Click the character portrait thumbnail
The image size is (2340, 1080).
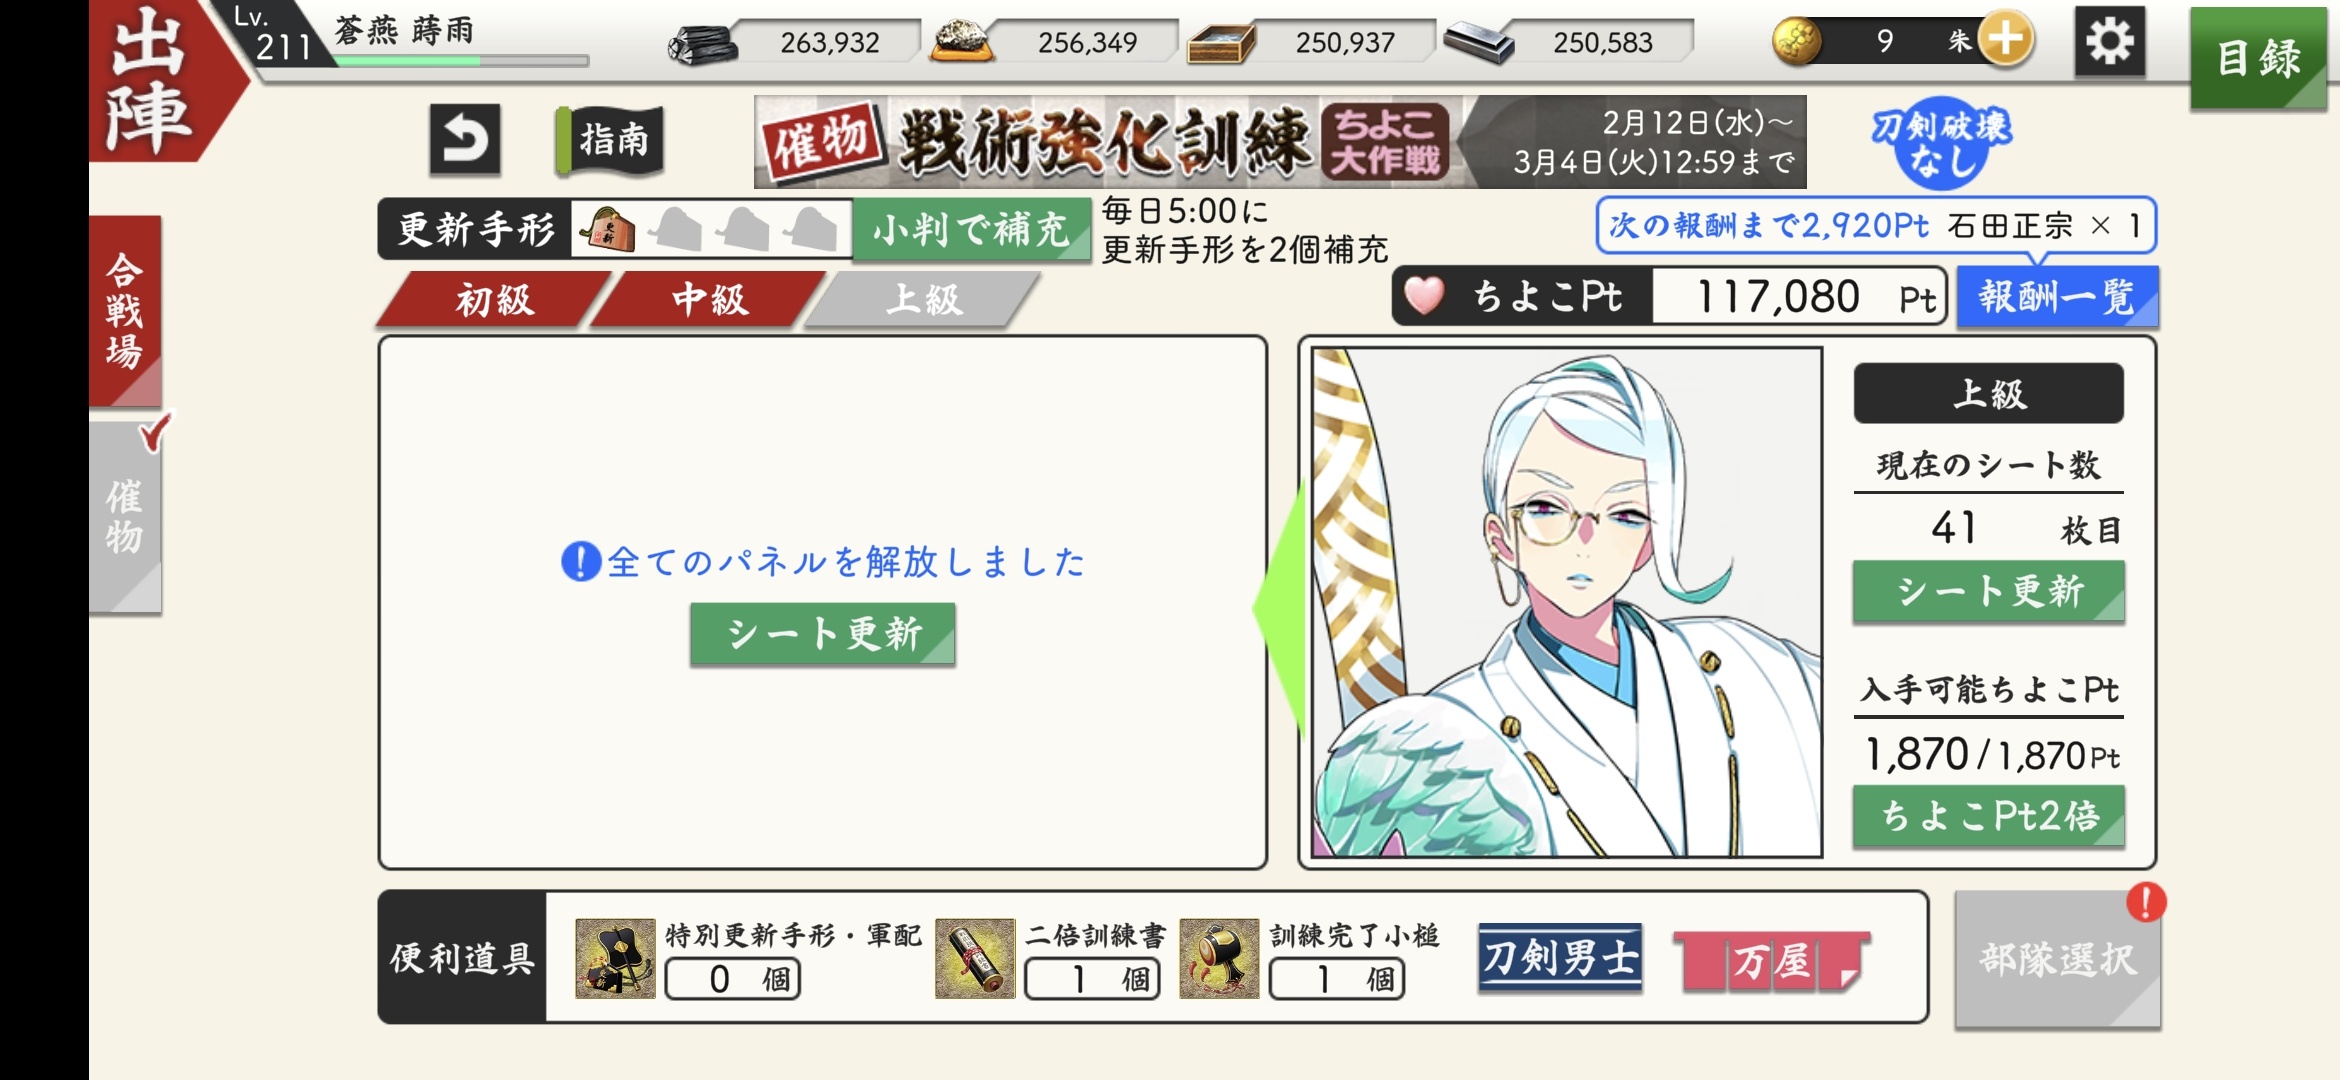pos(1566,602)
